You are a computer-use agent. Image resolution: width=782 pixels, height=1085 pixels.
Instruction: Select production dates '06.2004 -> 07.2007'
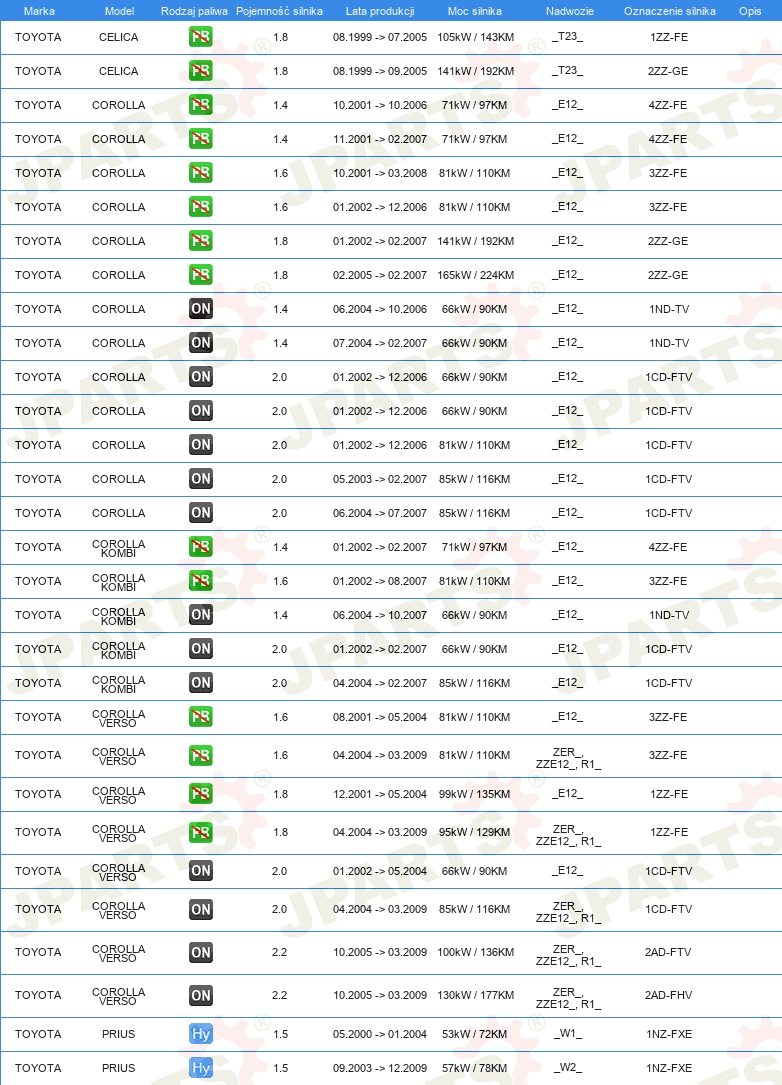[x=380, y=513]
